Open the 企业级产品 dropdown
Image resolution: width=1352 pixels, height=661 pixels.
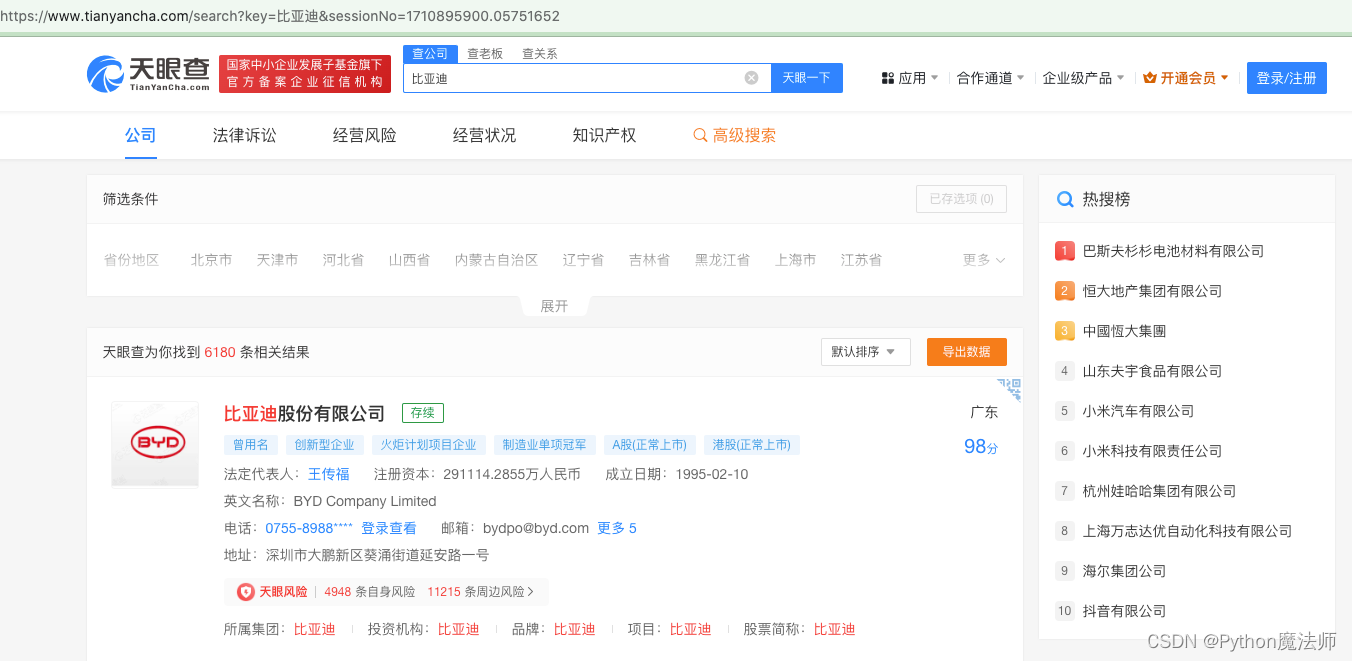tap(1083, 78)
